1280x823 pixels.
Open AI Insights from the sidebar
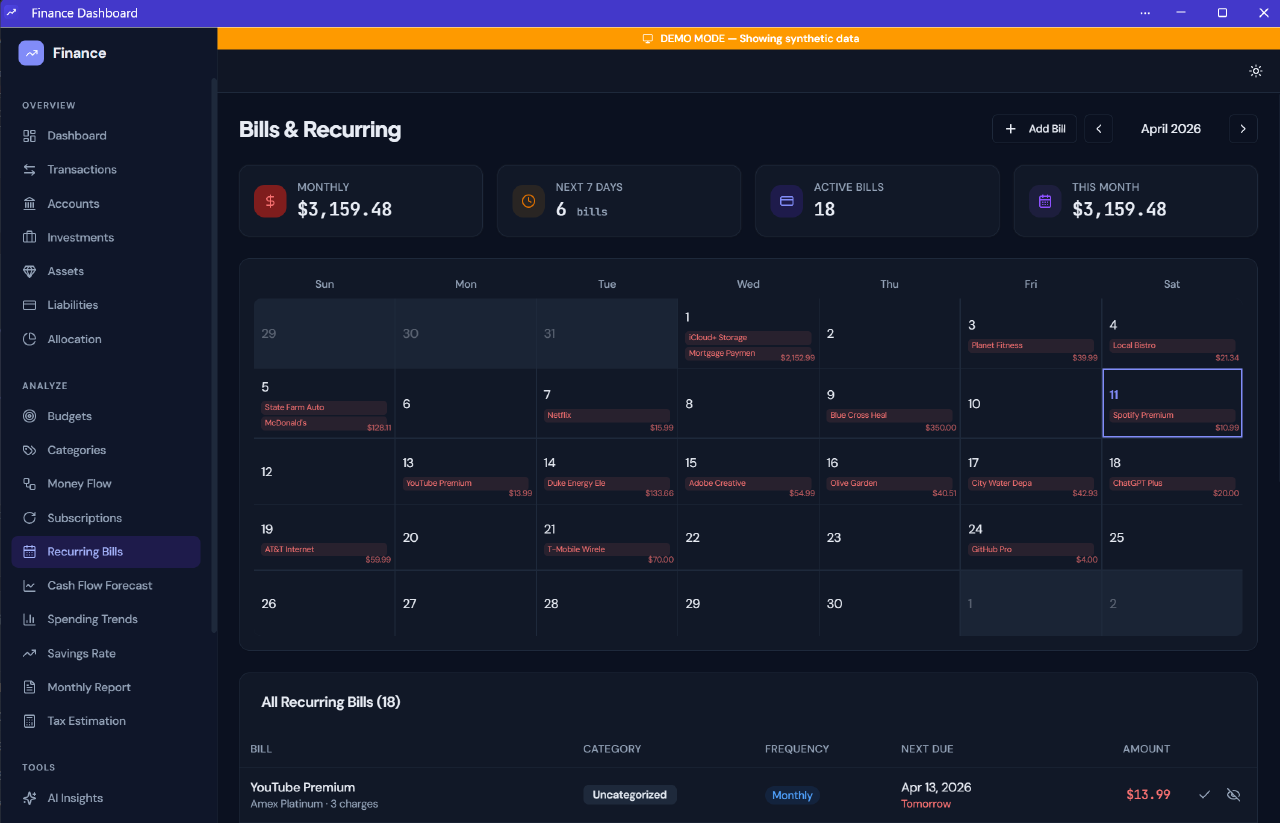pyautogui.click(x=75, y=798)
